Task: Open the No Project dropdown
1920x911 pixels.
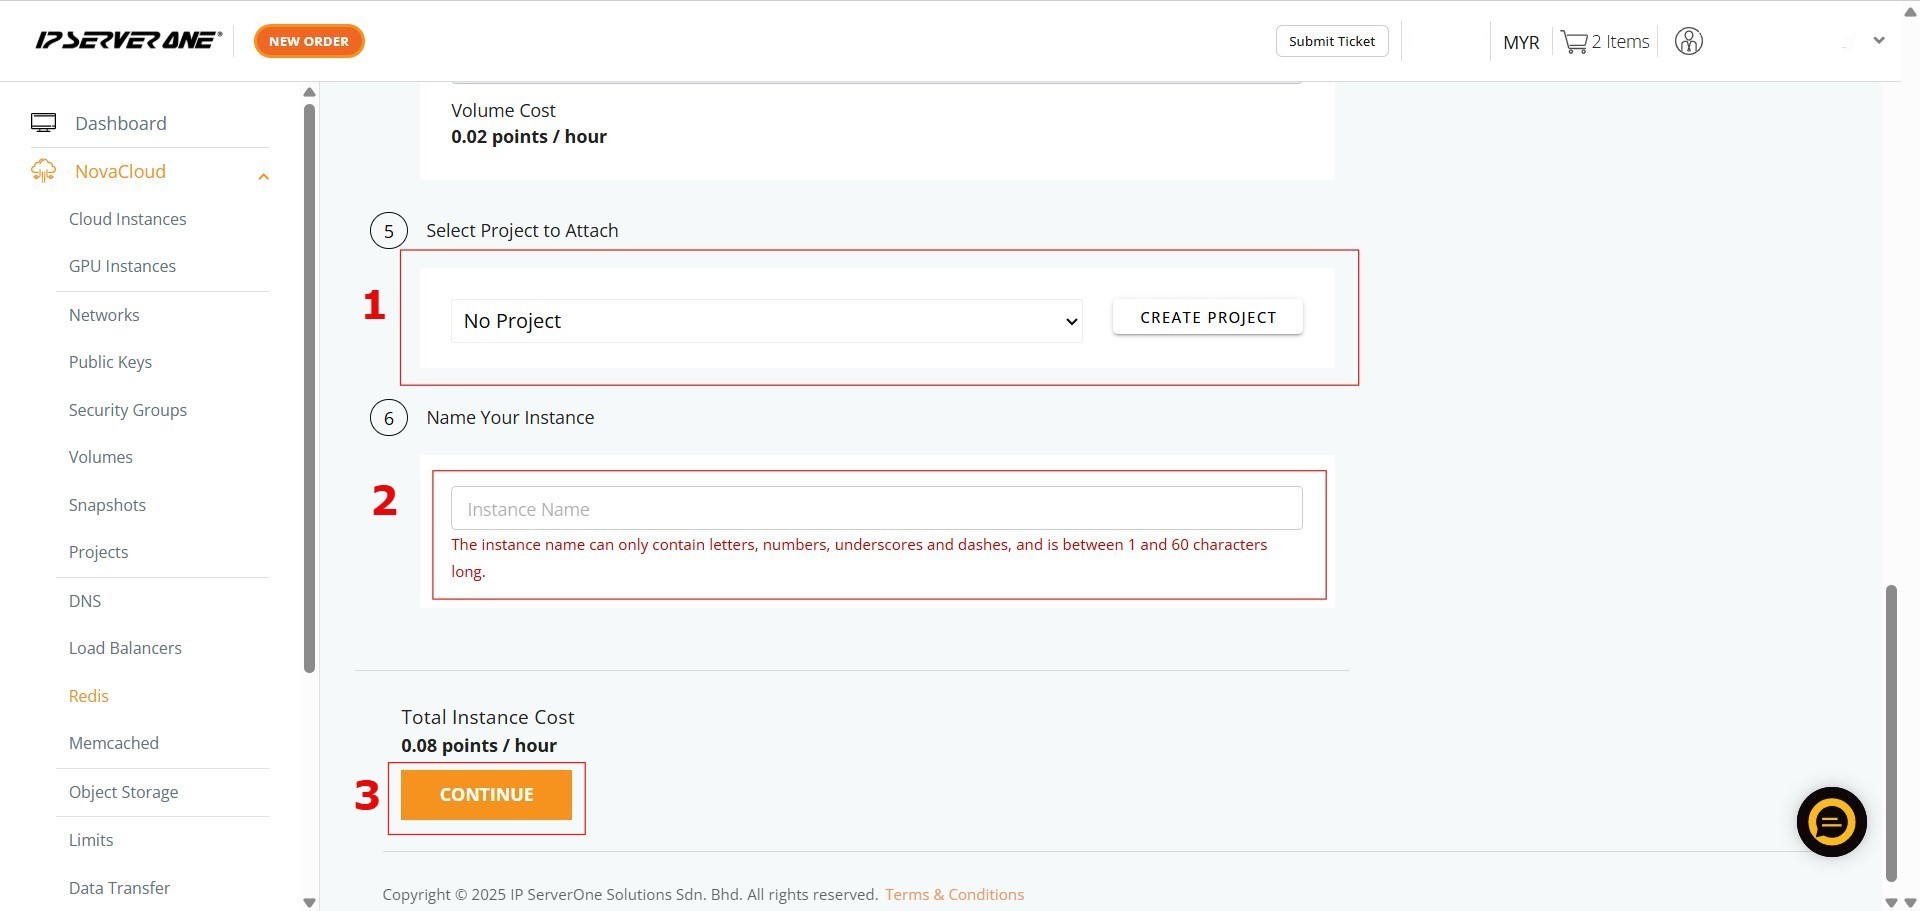Action: [x=766, y=321]
